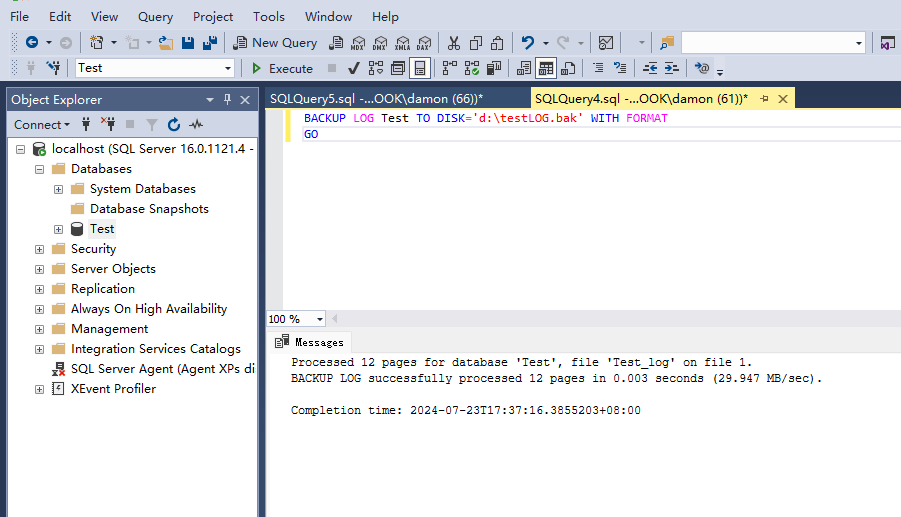The image size is (901, 517).
Task: Collapse the Databases folder
Action: click(x=39, y=169)
